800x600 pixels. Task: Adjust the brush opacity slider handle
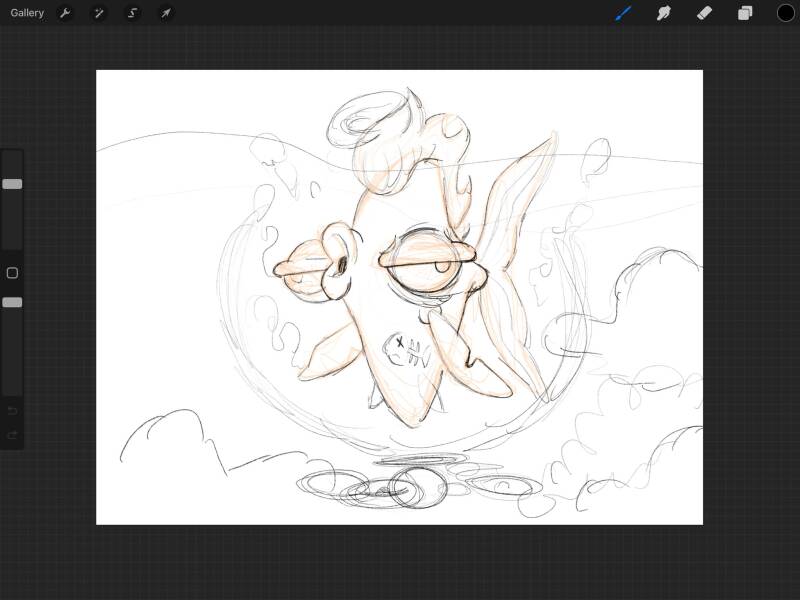coord(12,303)
